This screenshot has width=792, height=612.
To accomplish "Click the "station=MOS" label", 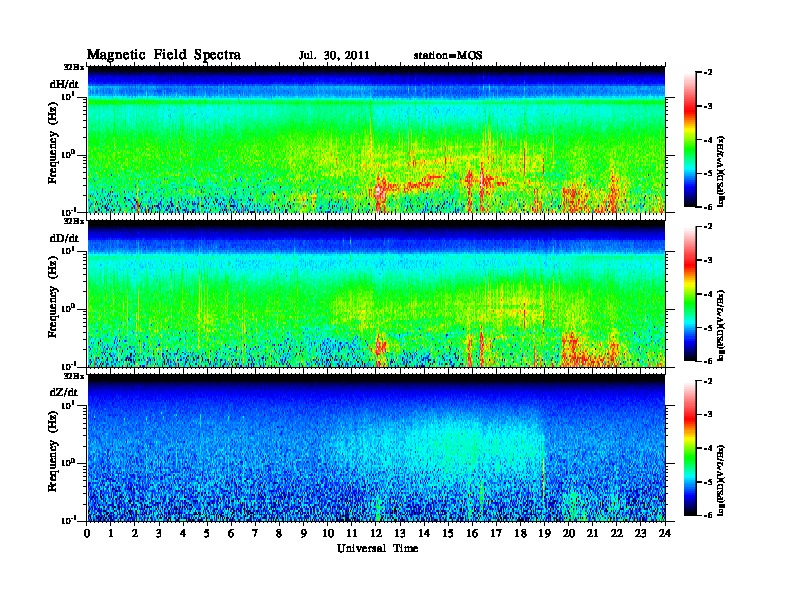I will [x=448, y=56].
